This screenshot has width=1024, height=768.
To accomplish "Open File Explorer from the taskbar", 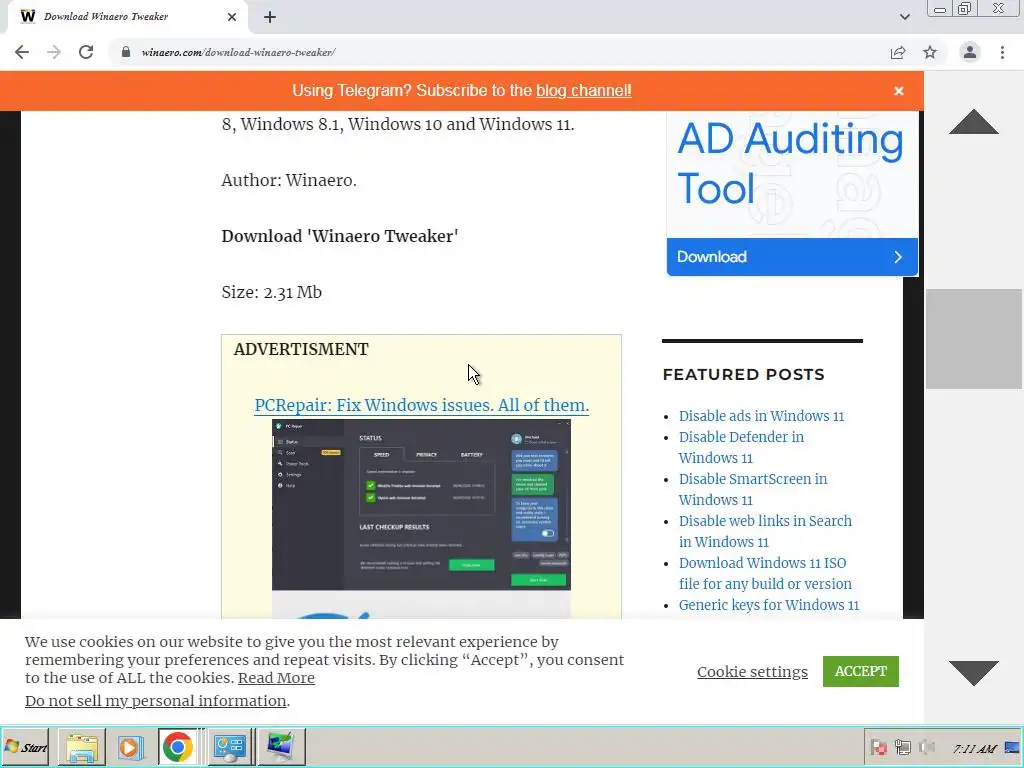I will pyautogui.click(x=82, y=747).
